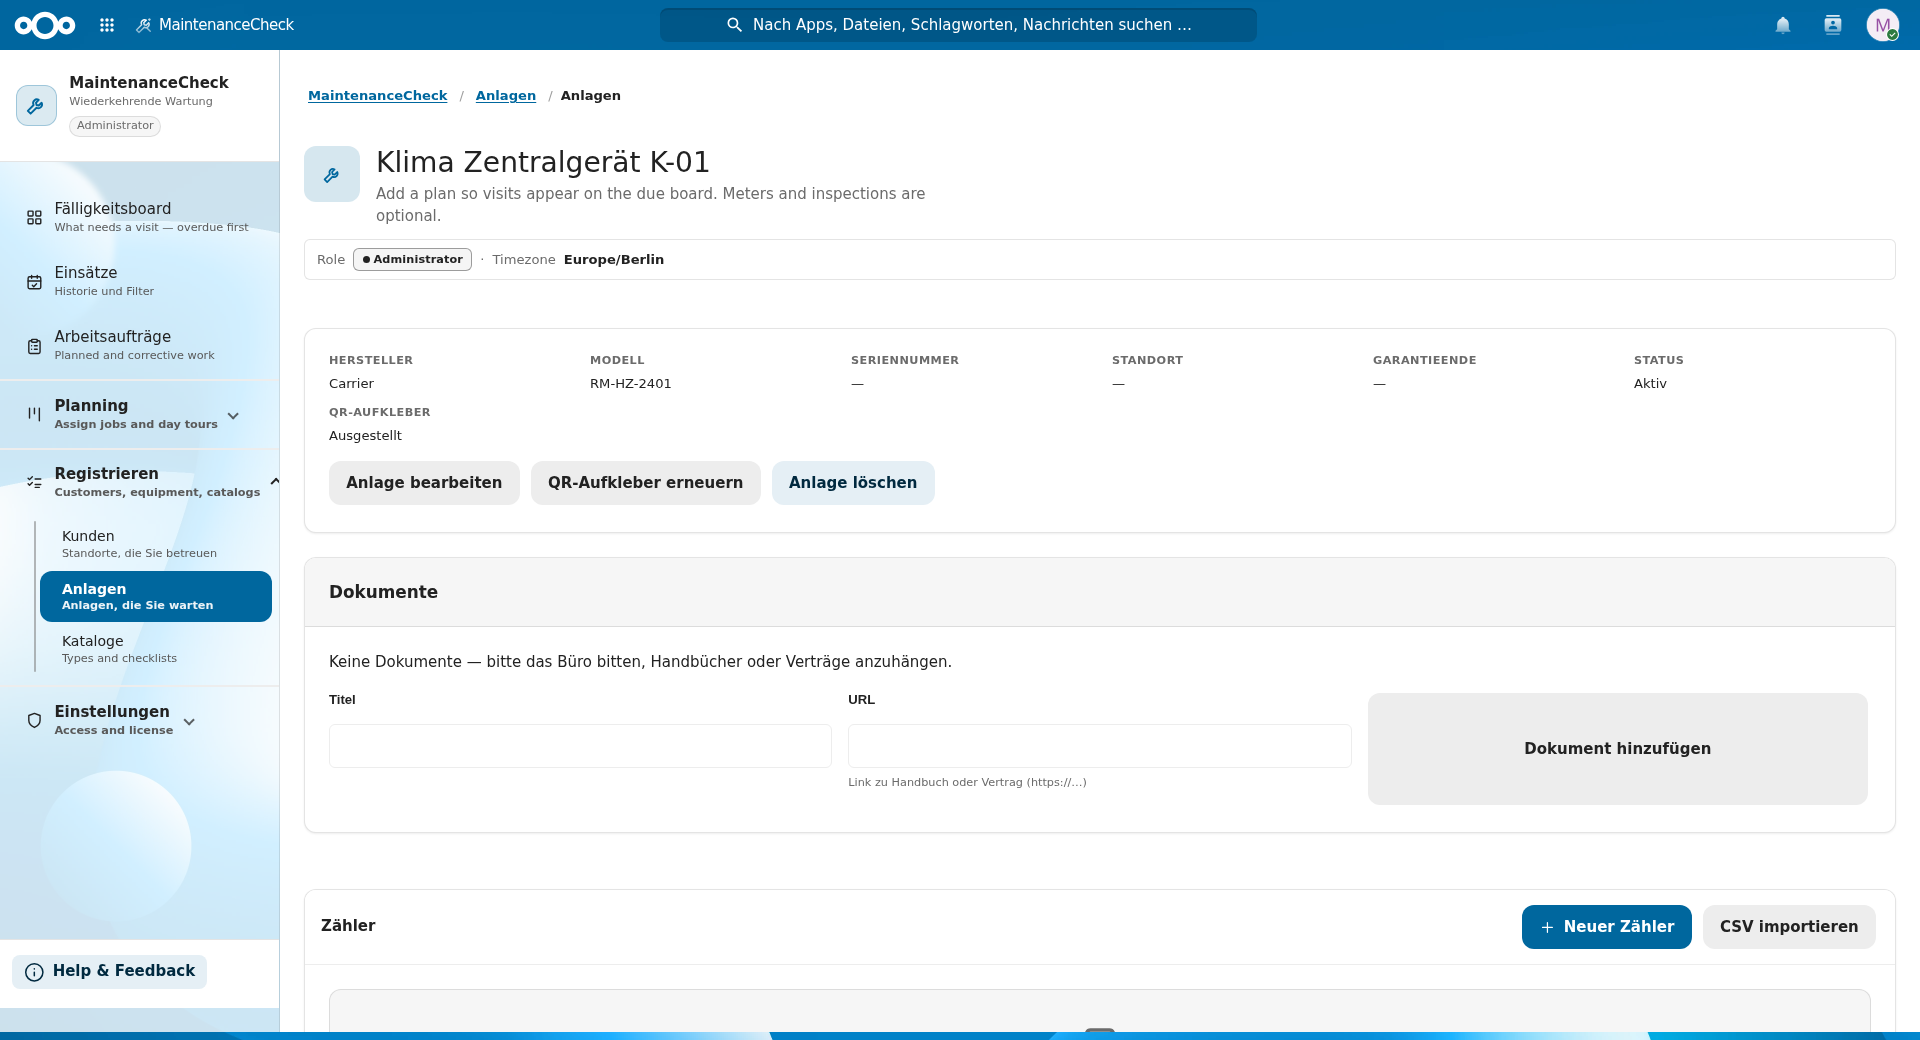
Task: Click the search magnifier icon
Action: (734, 25)
